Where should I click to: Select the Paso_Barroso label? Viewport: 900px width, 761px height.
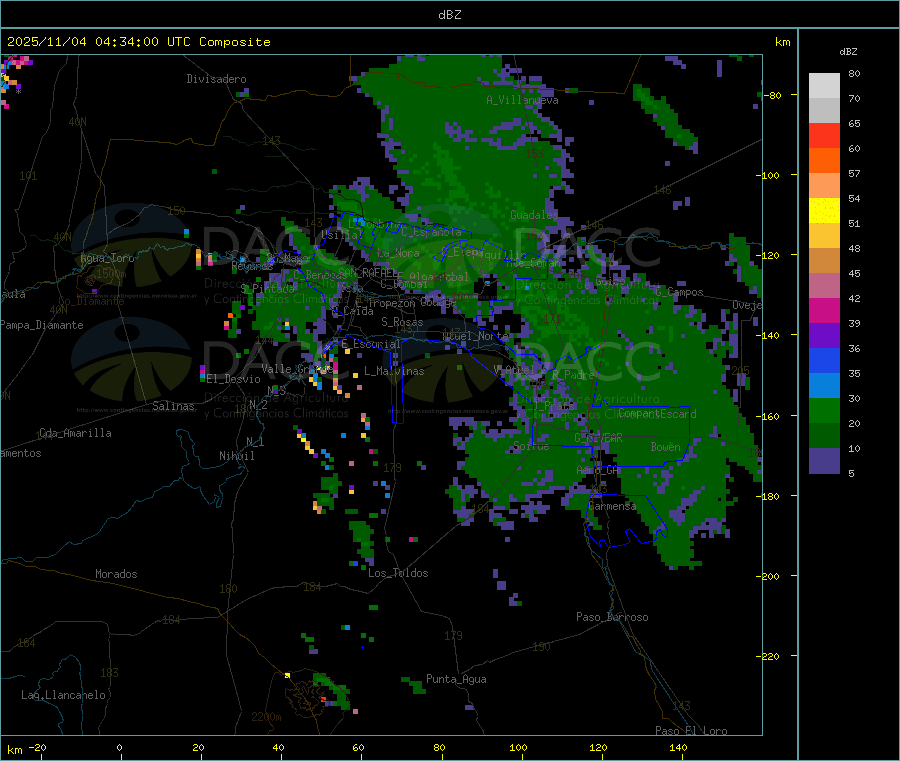pos(612,618)
